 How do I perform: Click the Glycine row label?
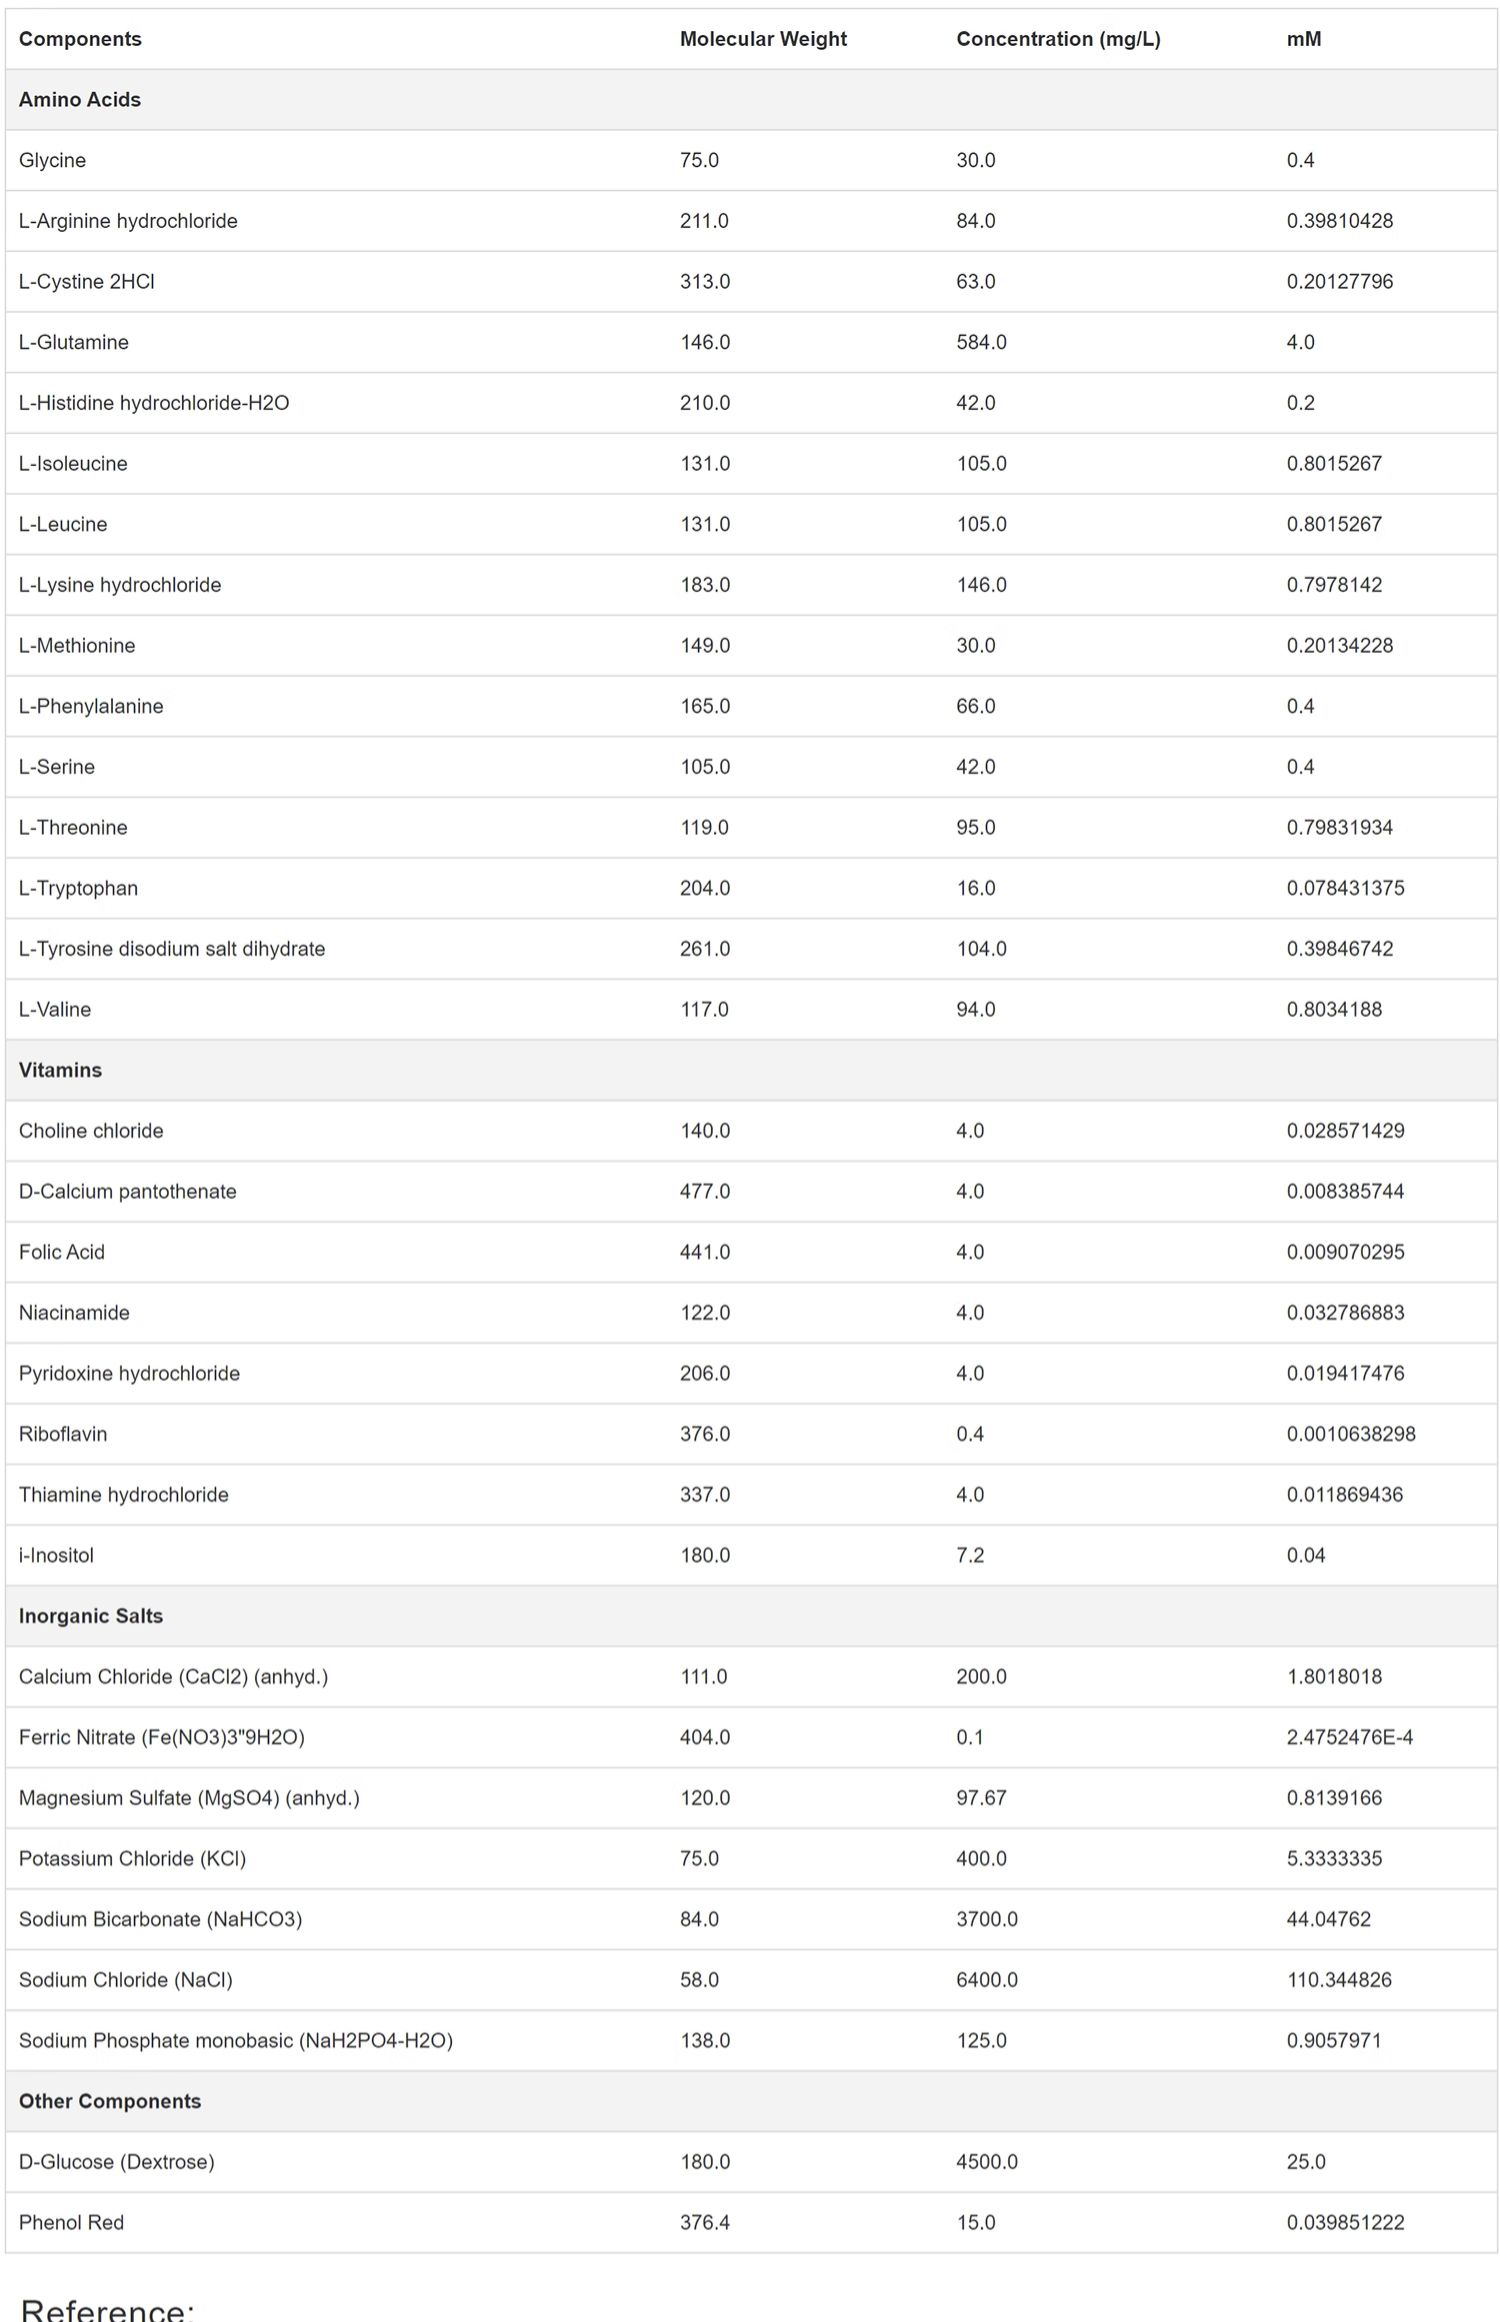click(52, 160)
